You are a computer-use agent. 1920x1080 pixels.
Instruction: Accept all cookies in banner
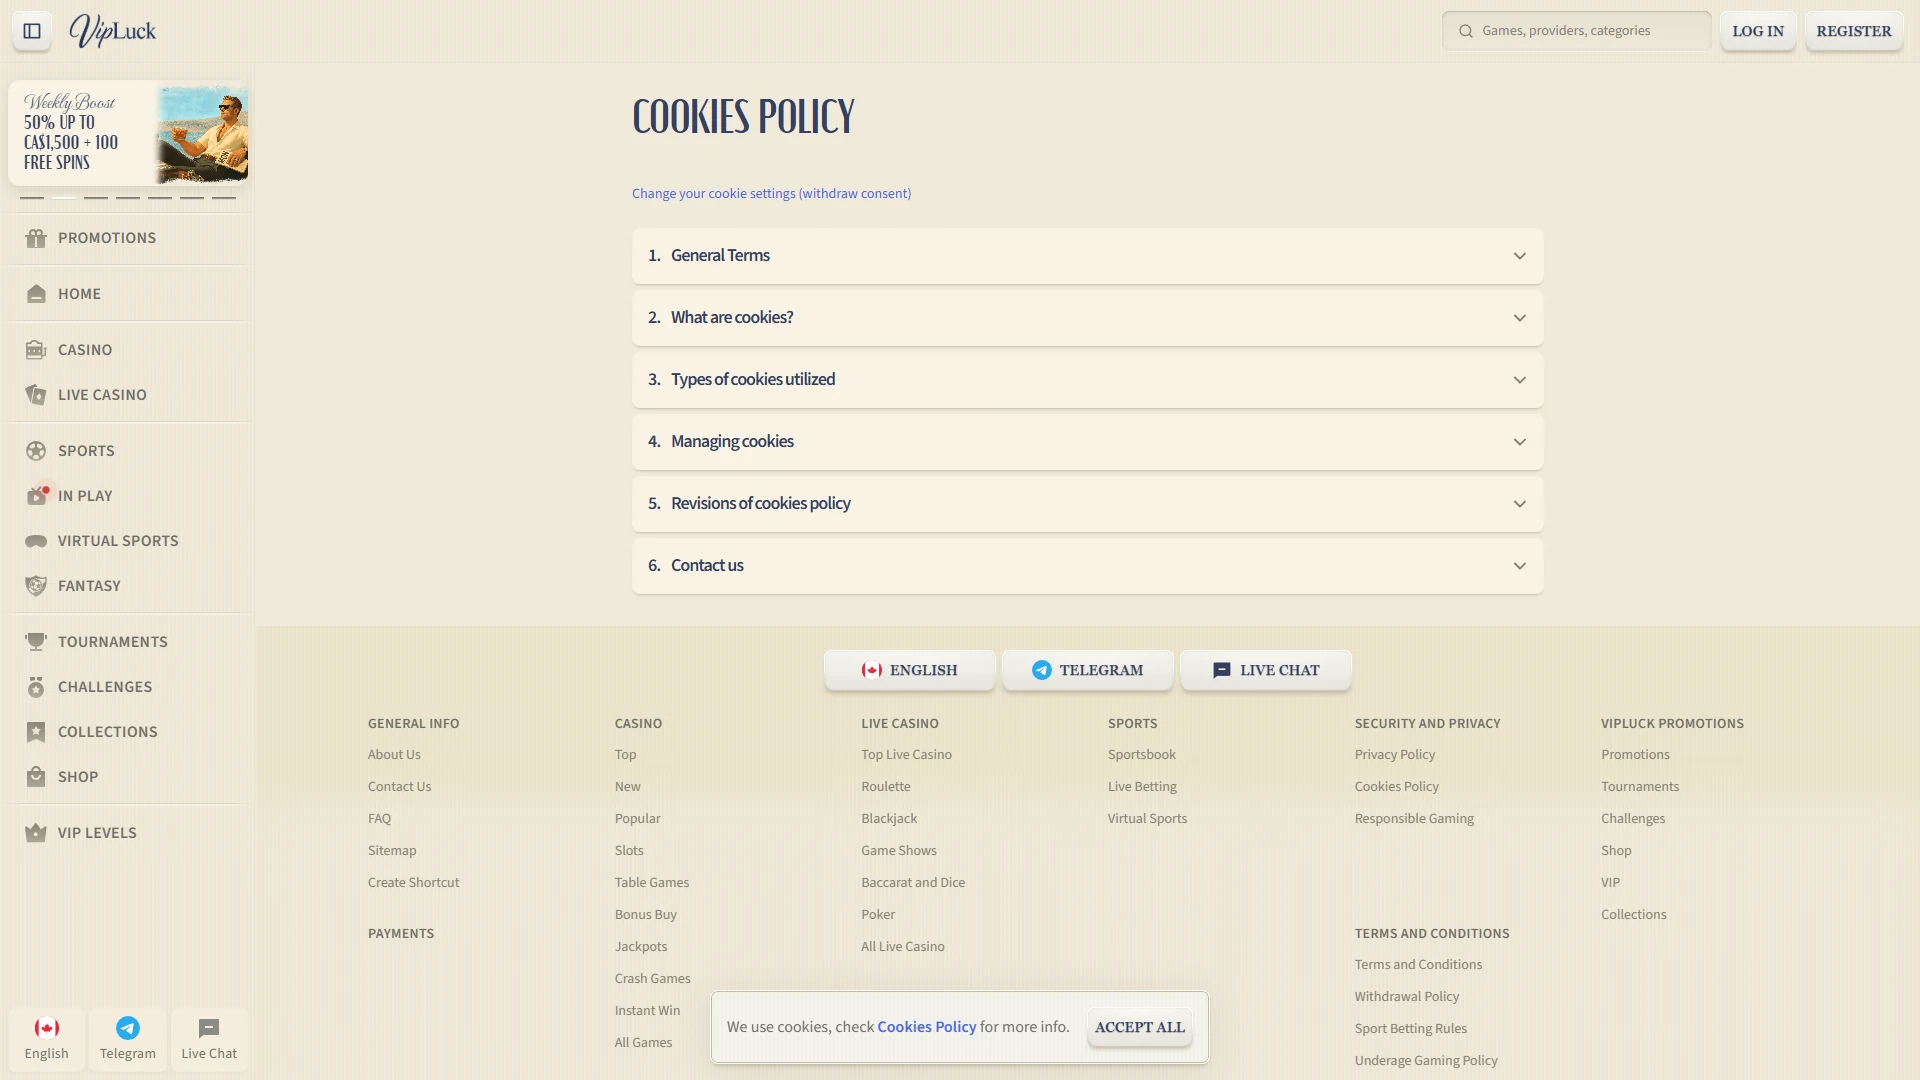[x=1140, y=1027]
